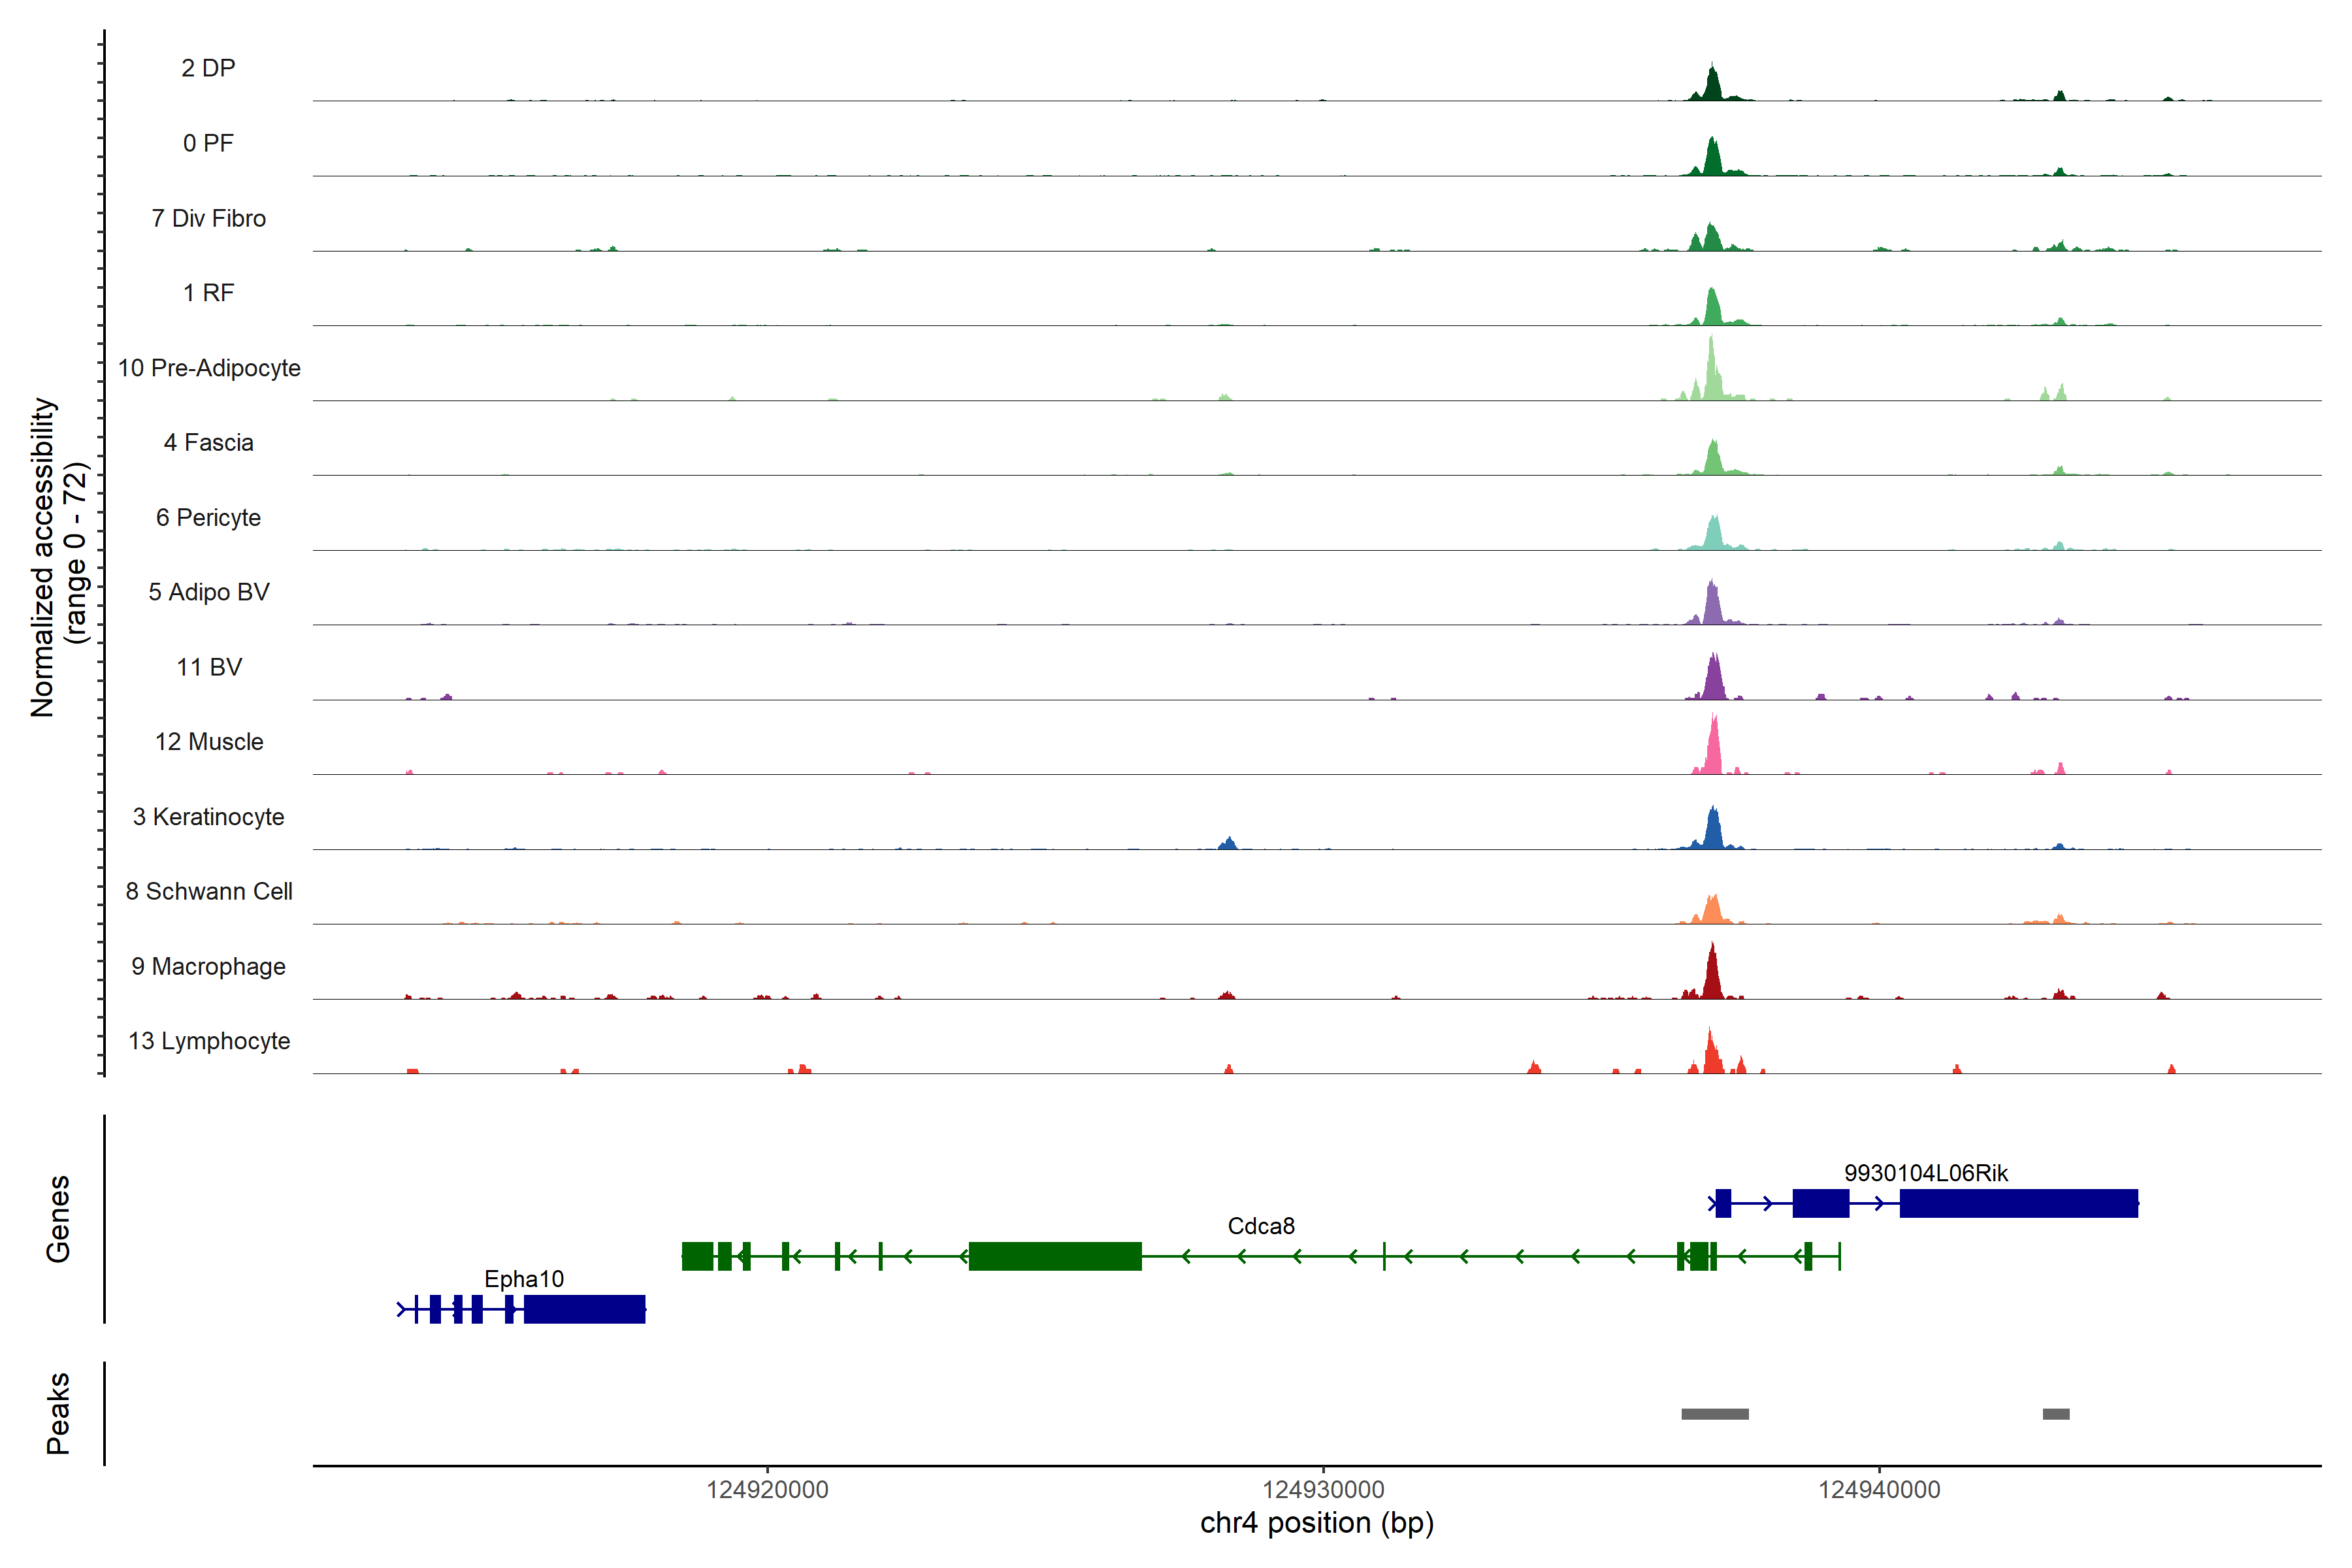Click the 9930104L06Rik gene label
This screenshot has height=1568, width=2352.
(x=1925, y=1172)
